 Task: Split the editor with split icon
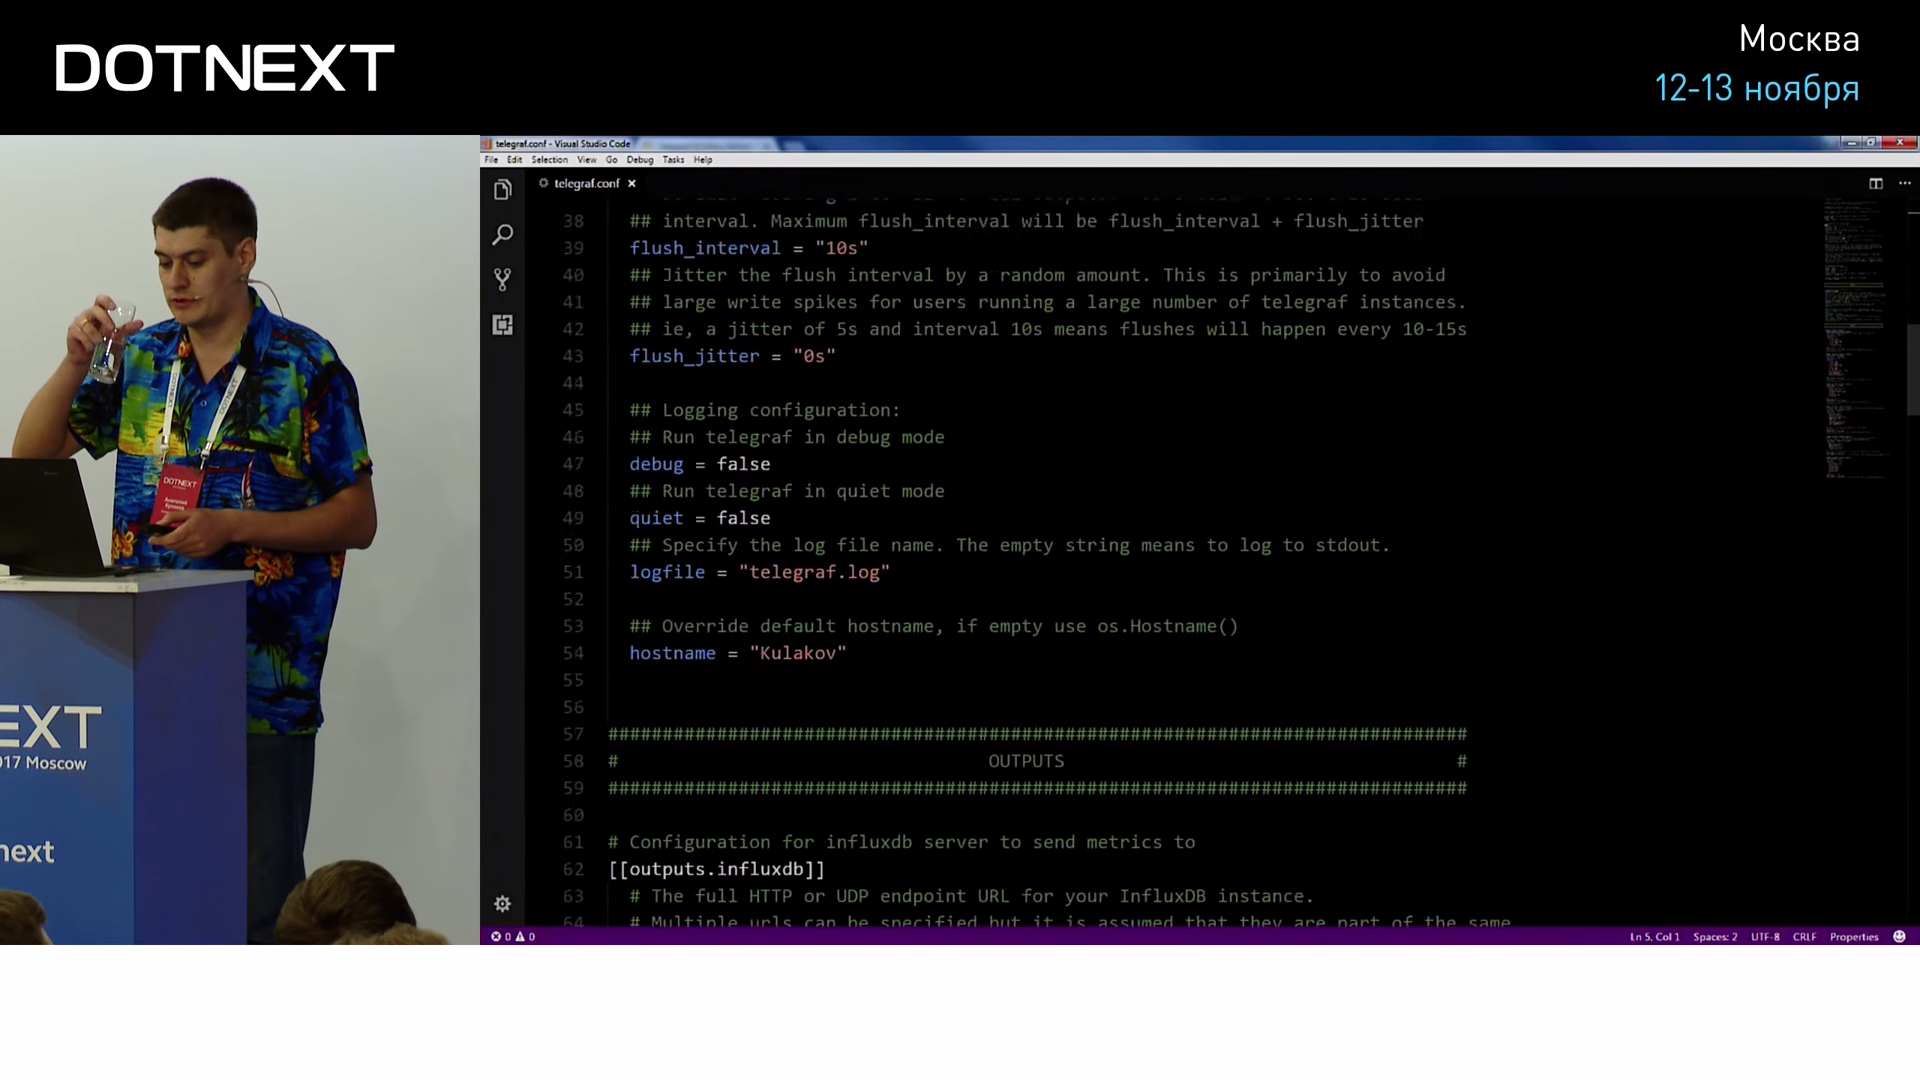pos(1876,183)
